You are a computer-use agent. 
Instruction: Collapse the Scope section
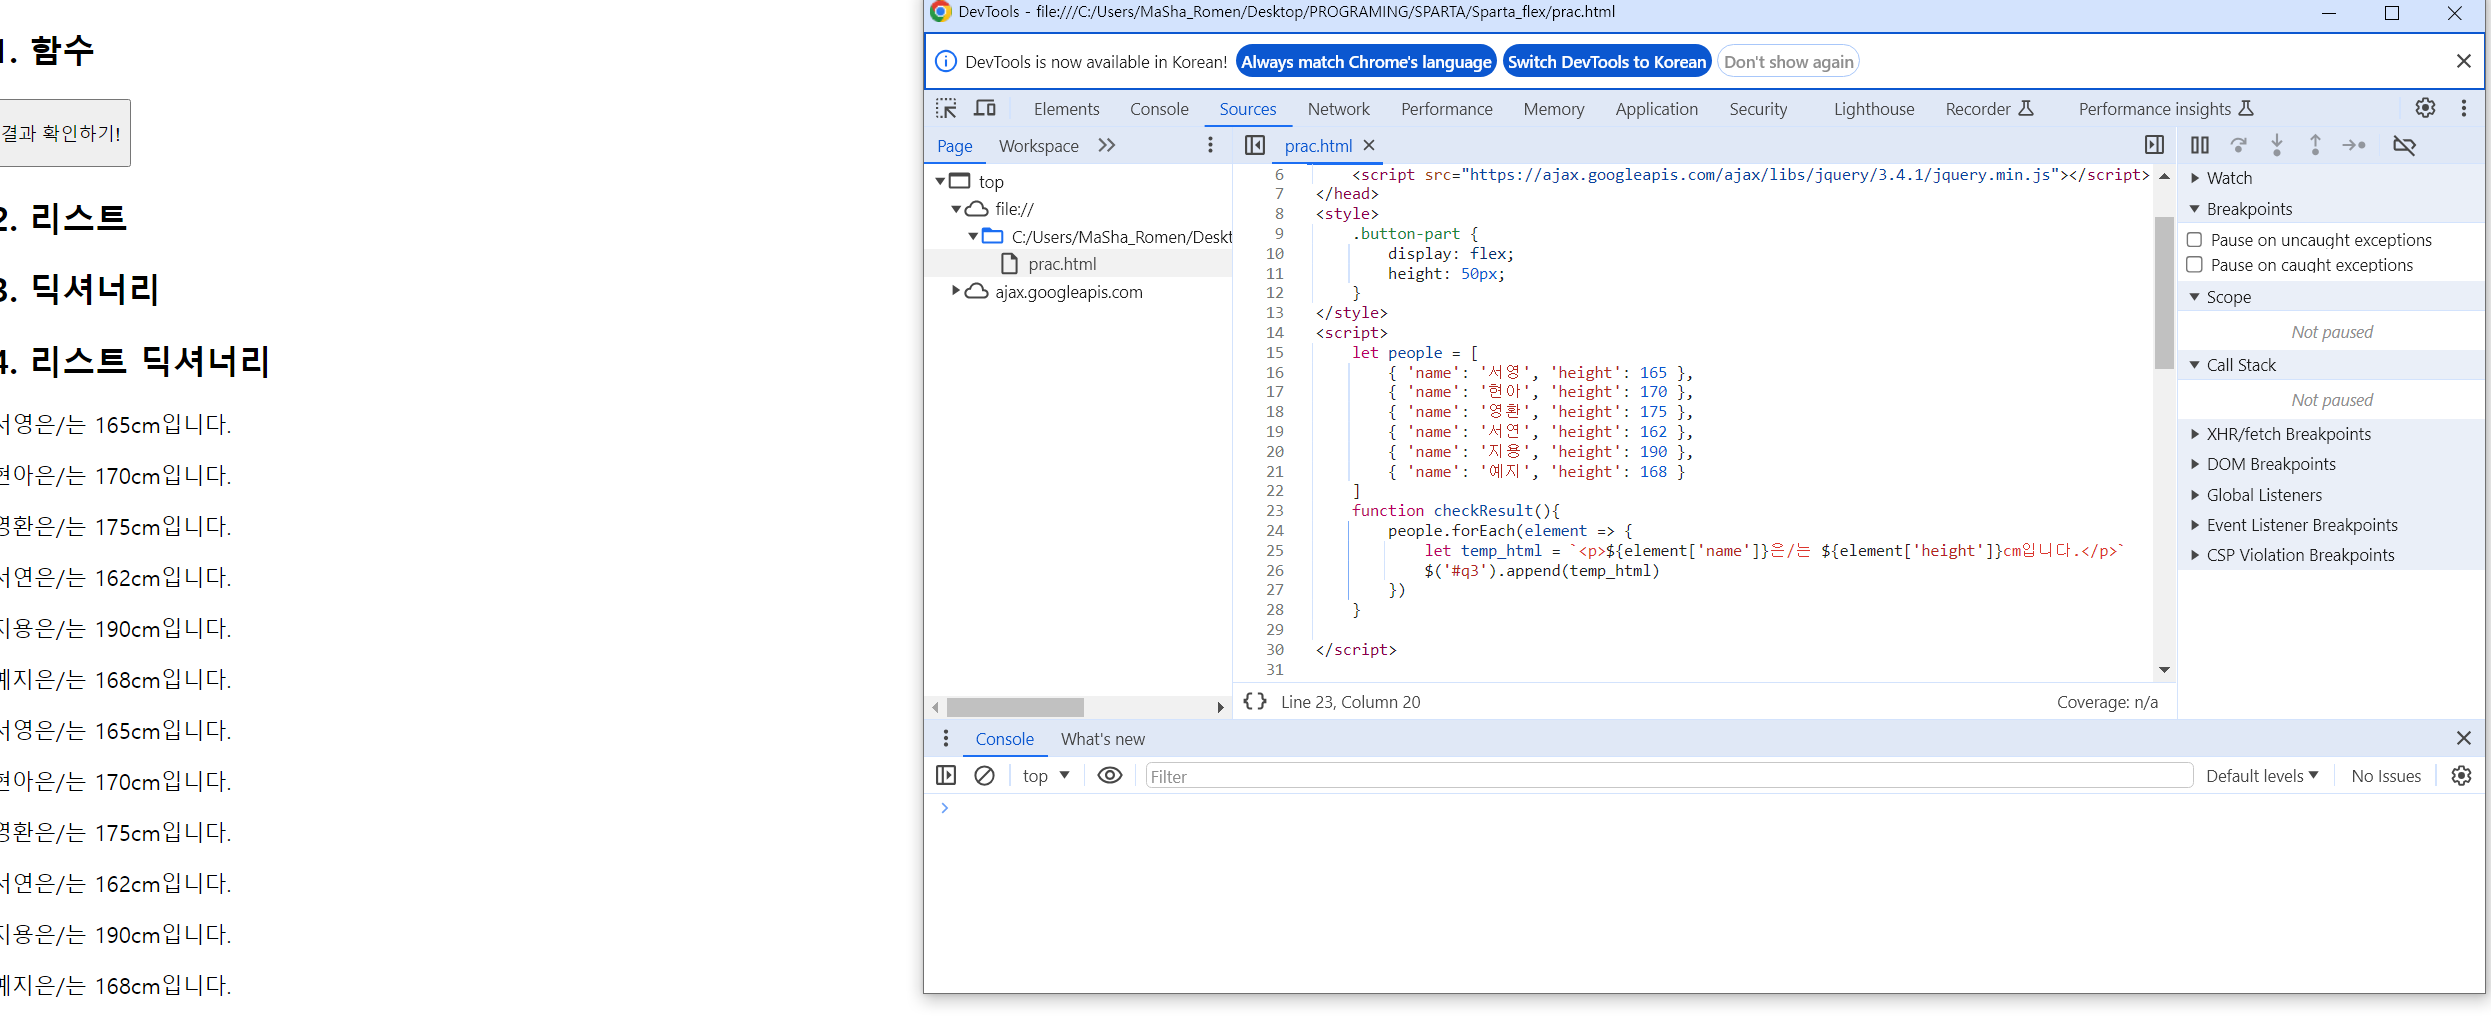(2195, 297)
